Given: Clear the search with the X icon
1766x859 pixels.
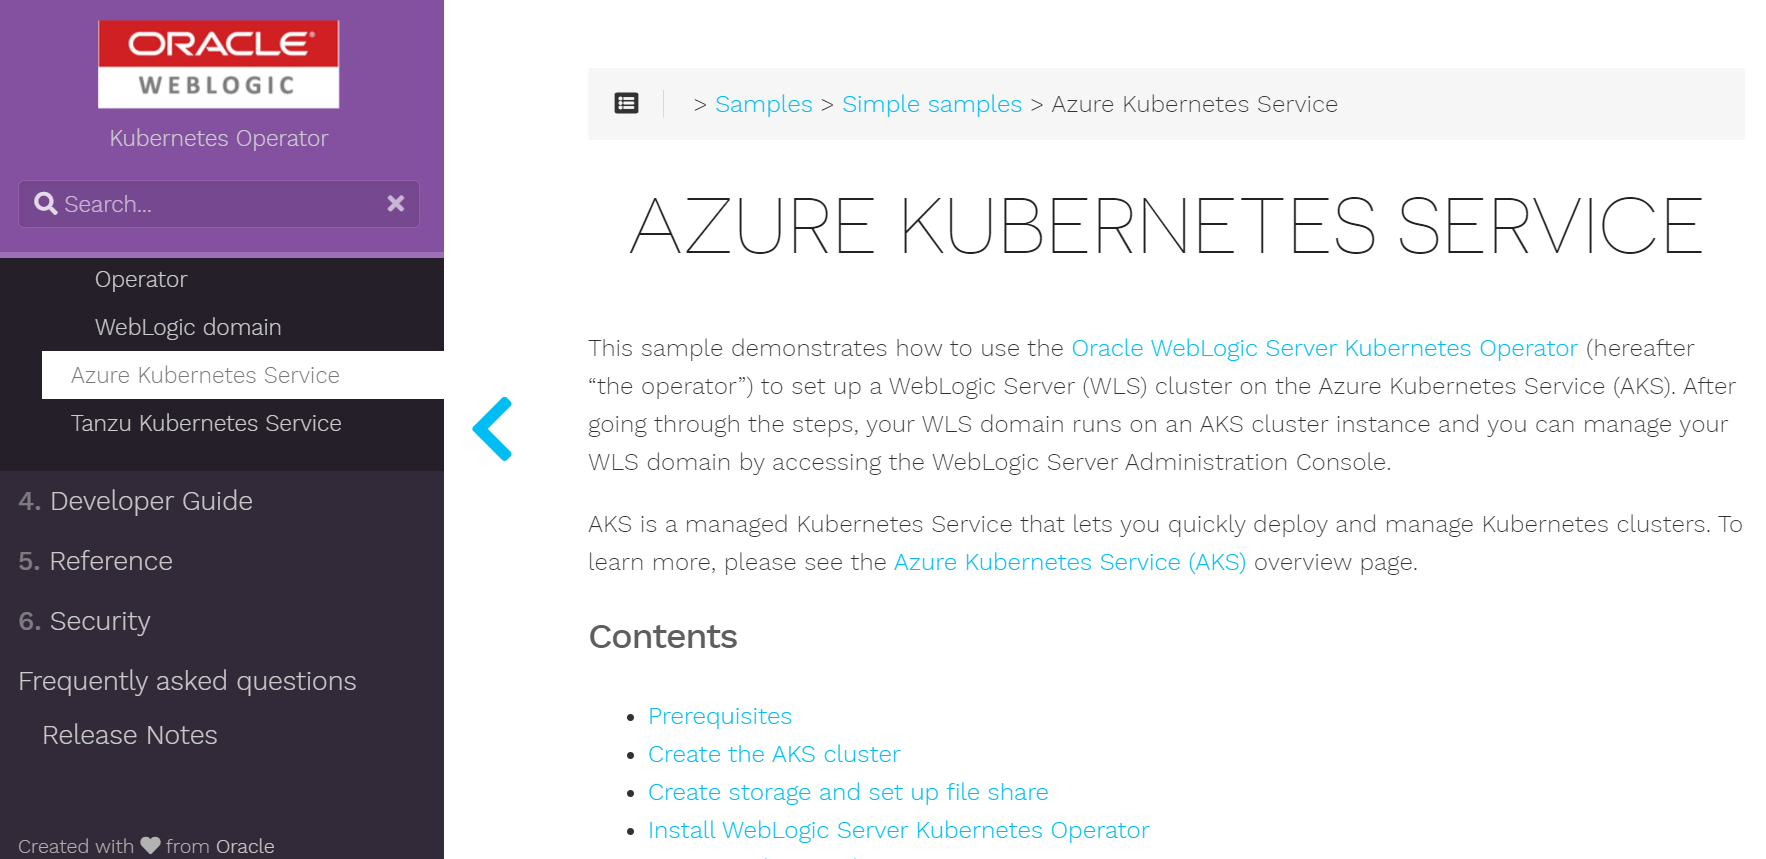Looking at the screenshot, I should (396, 203).
